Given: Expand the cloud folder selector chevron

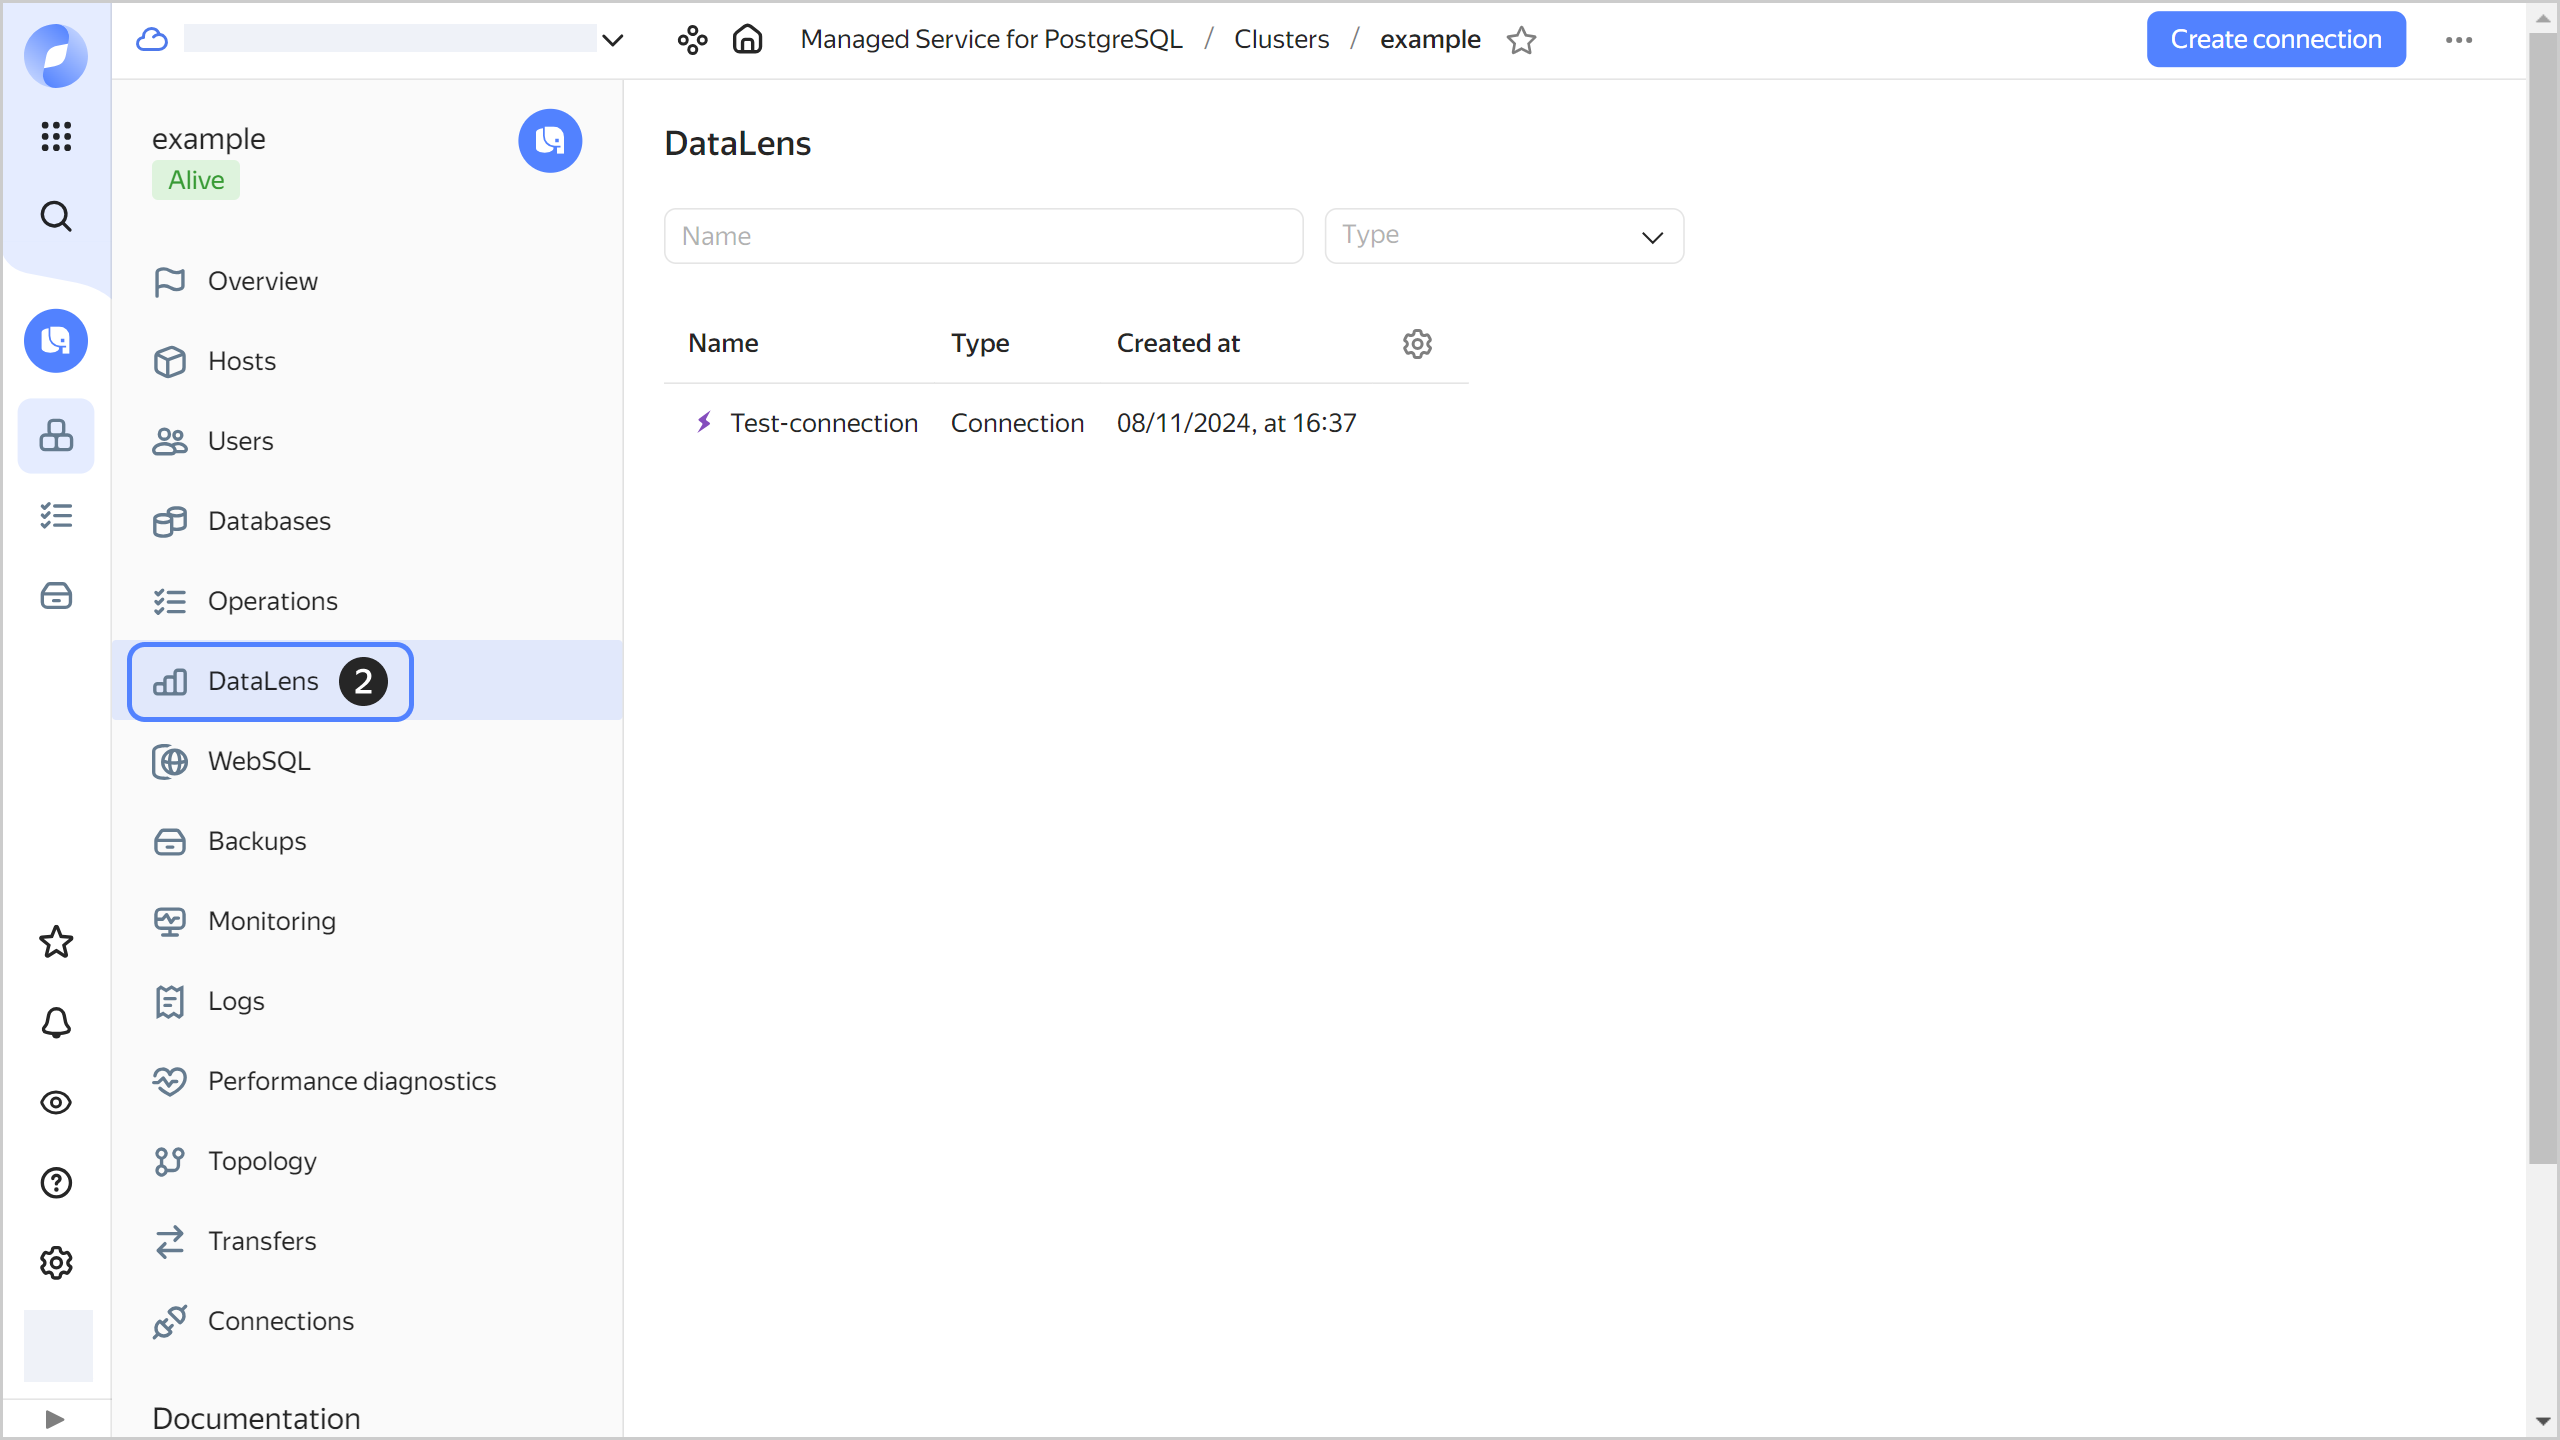Looking at the screenshot, I should pyautogui.click(x=613, y=40).
